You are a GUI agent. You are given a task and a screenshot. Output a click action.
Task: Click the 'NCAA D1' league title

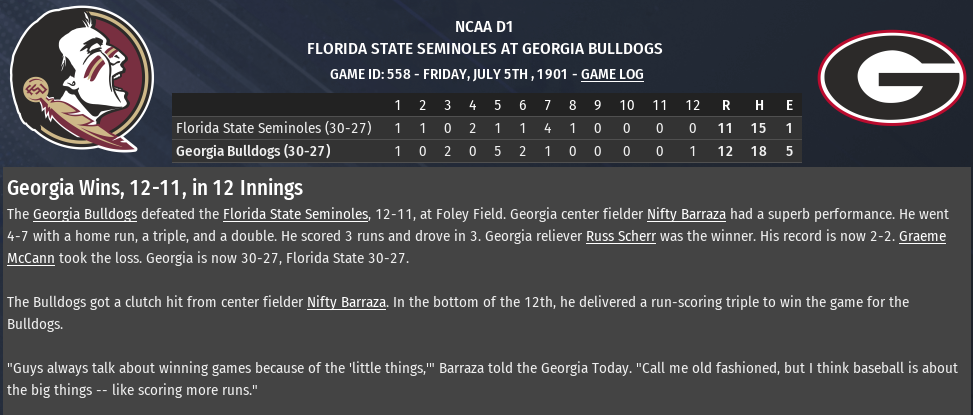point(484,27)
